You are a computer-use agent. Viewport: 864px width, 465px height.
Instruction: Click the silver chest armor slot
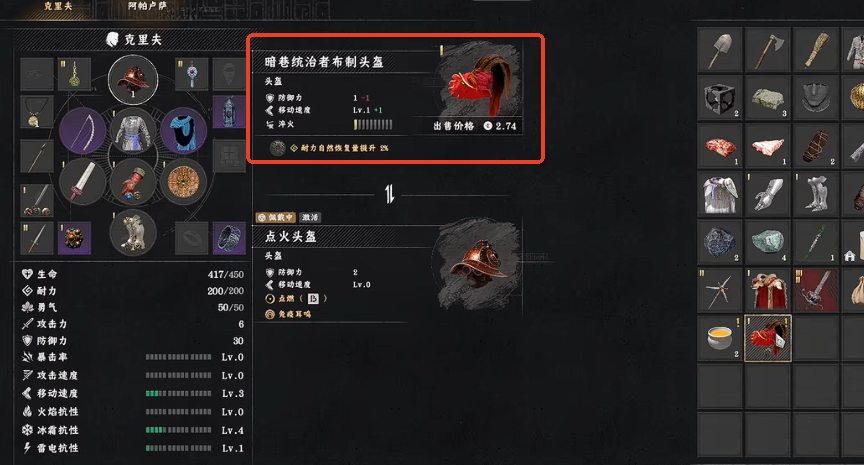[133, 131]
